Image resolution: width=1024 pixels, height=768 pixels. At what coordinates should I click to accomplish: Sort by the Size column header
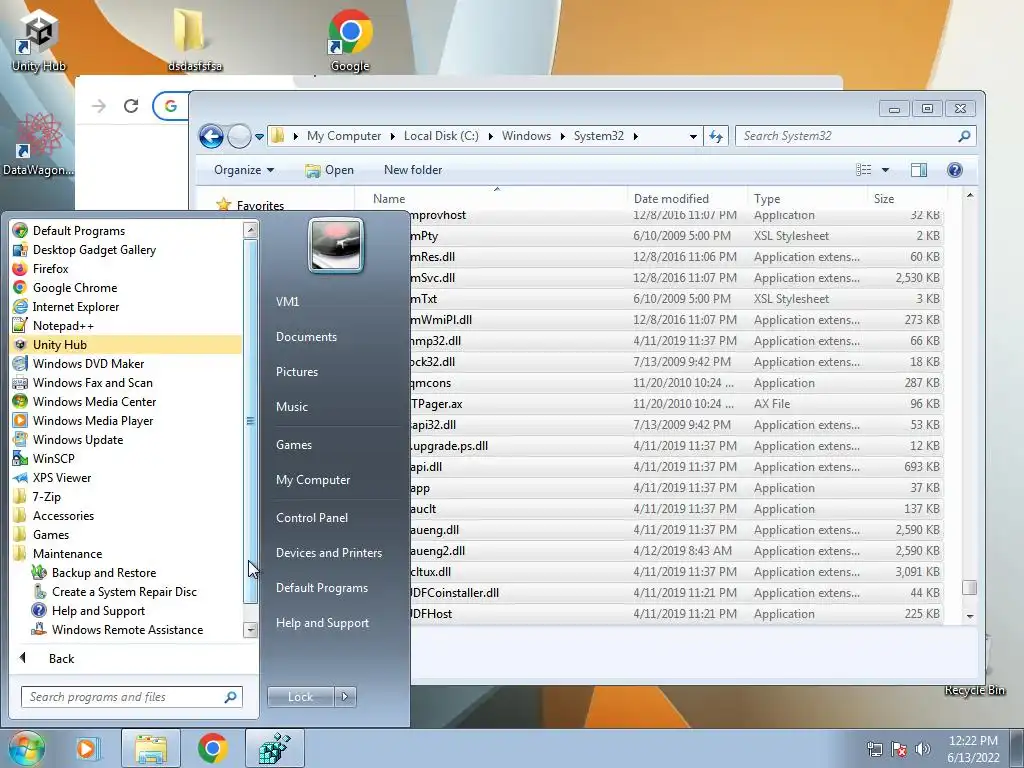[x=907, y=199]
